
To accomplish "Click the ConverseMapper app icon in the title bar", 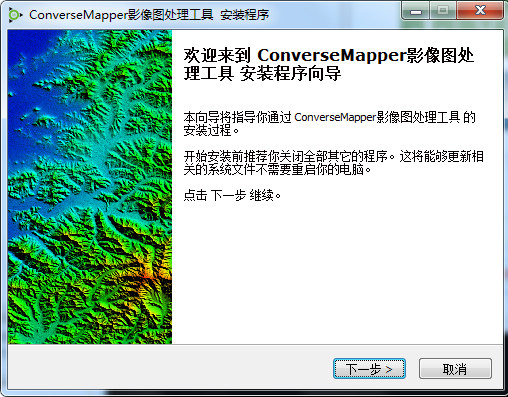I will 15,15.
